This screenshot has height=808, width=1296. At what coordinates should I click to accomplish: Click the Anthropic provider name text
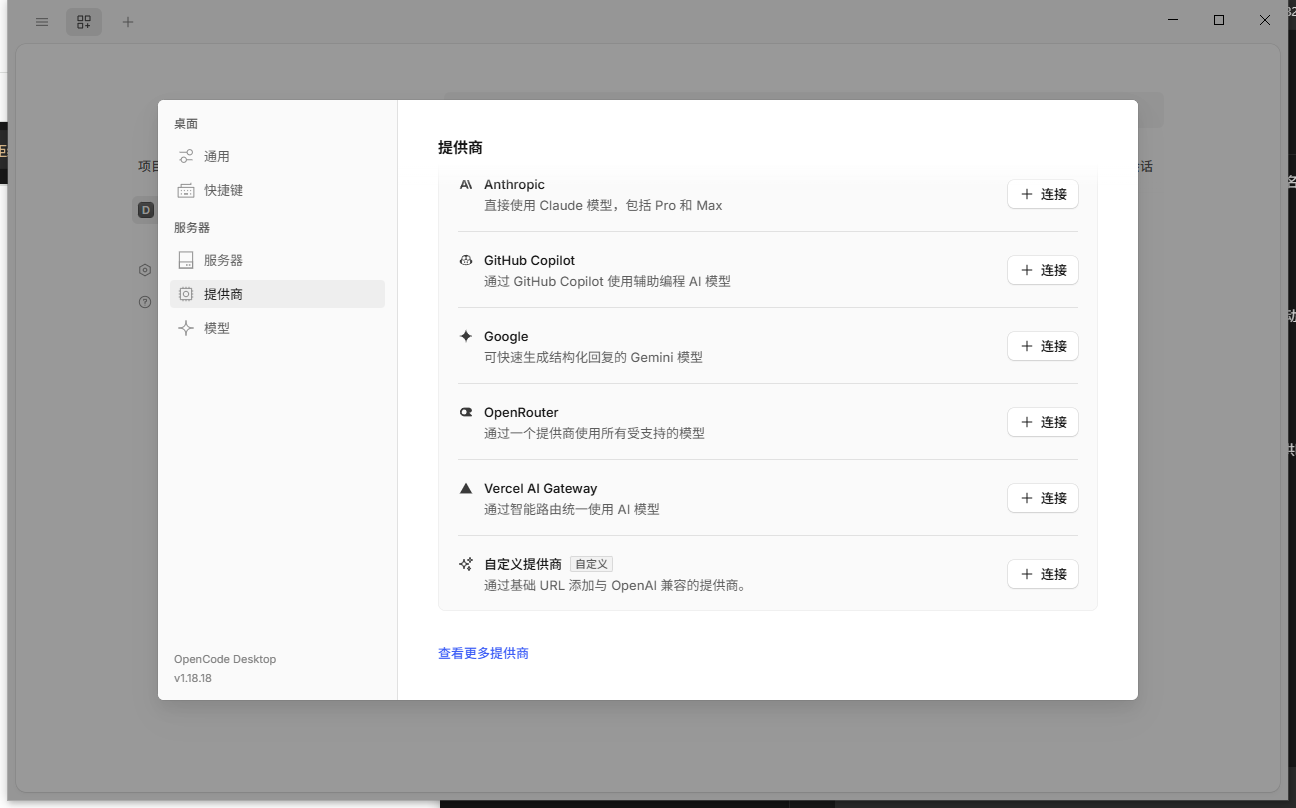(x=514, y=184)
